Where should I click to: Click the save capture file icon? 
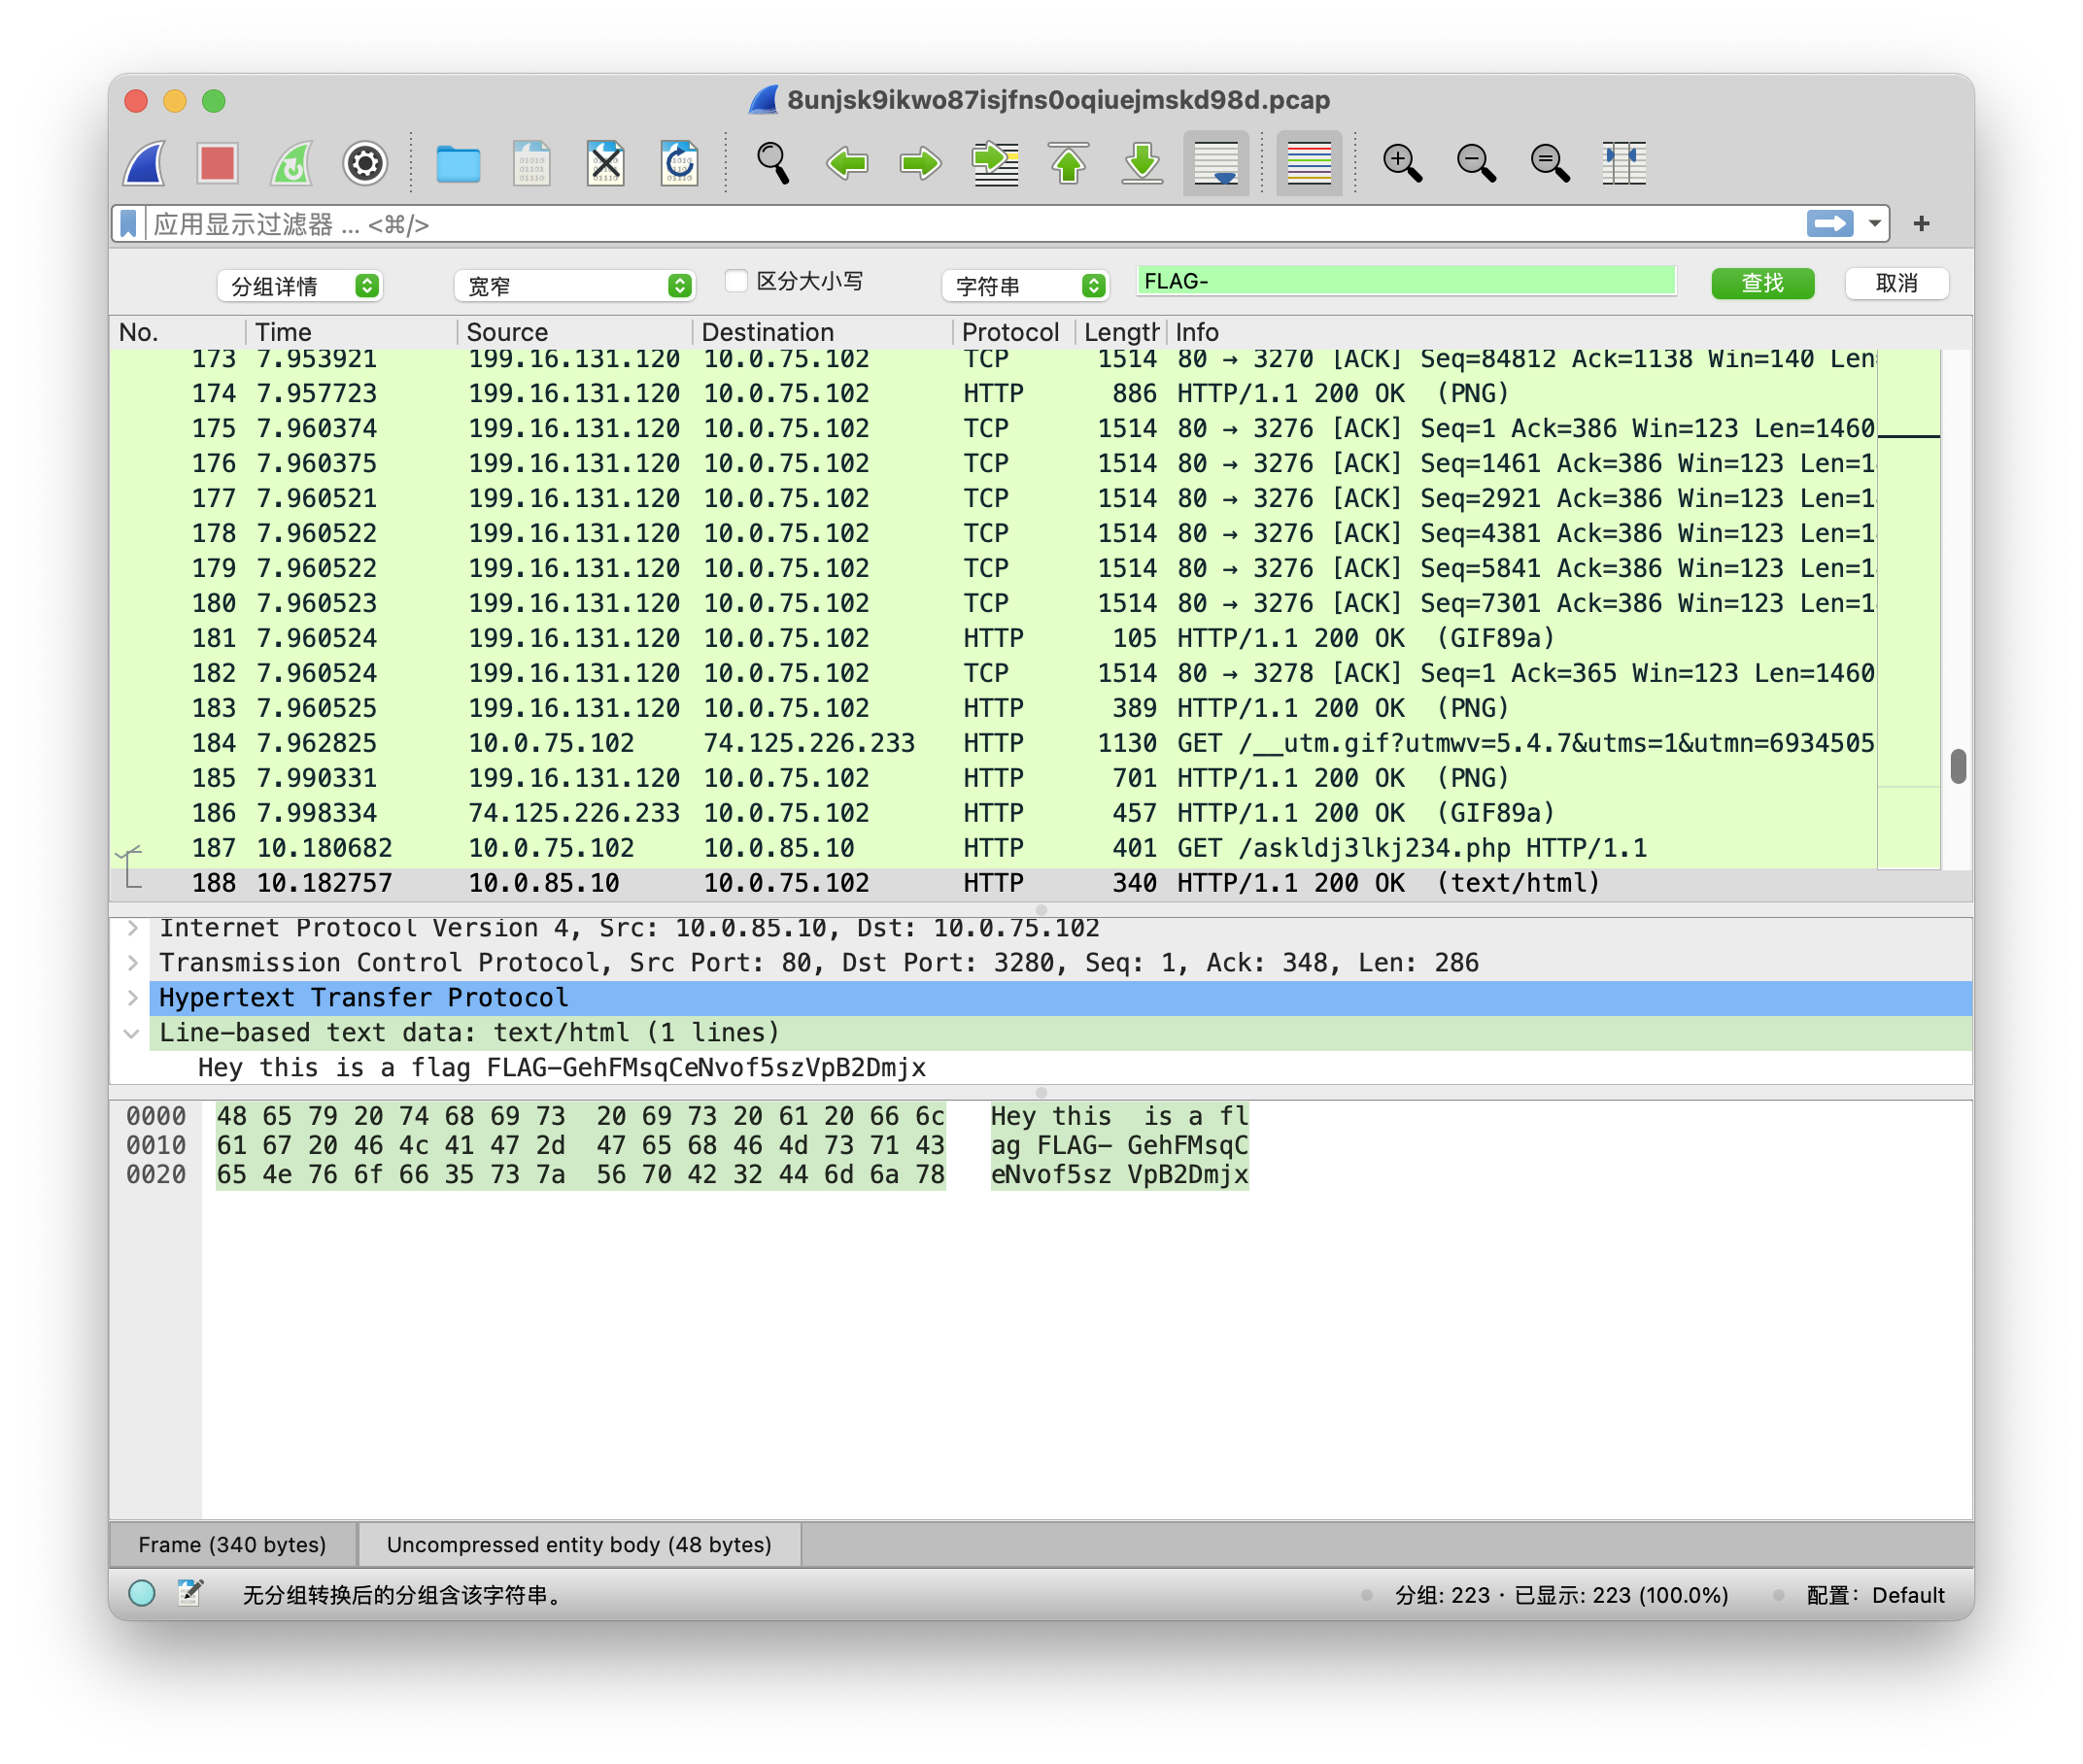[x=531, y=163]
